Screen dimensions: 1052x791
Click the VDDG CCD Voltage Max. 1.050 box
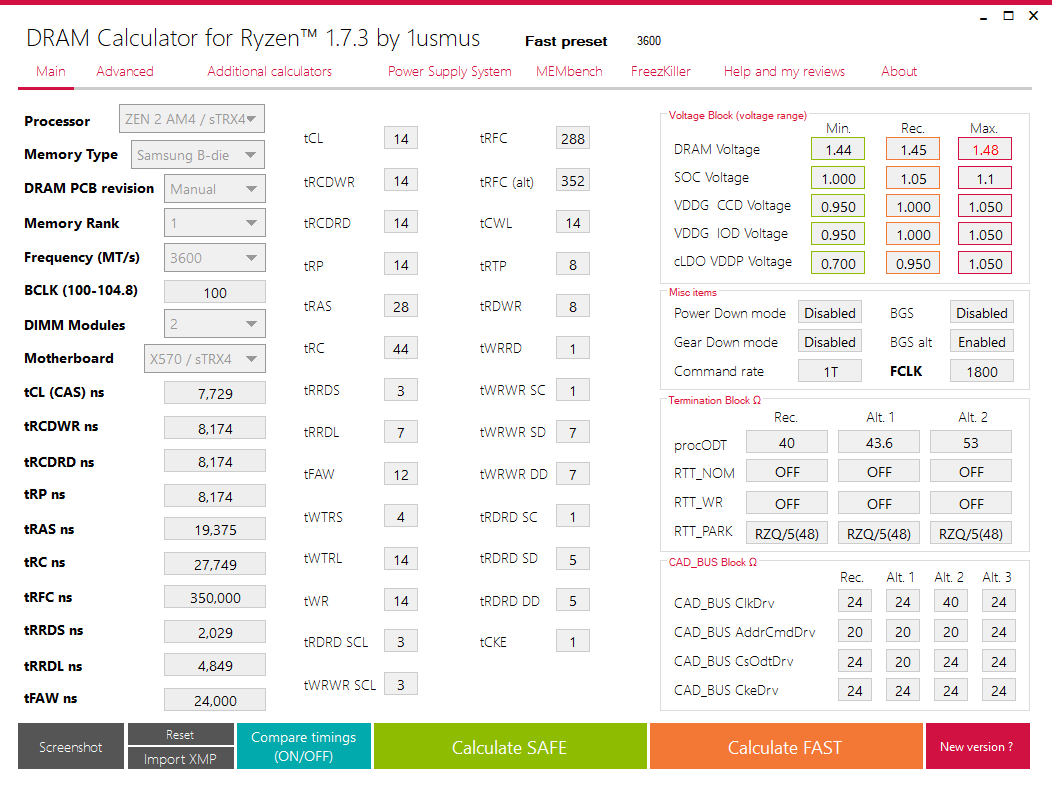[985, 206]
